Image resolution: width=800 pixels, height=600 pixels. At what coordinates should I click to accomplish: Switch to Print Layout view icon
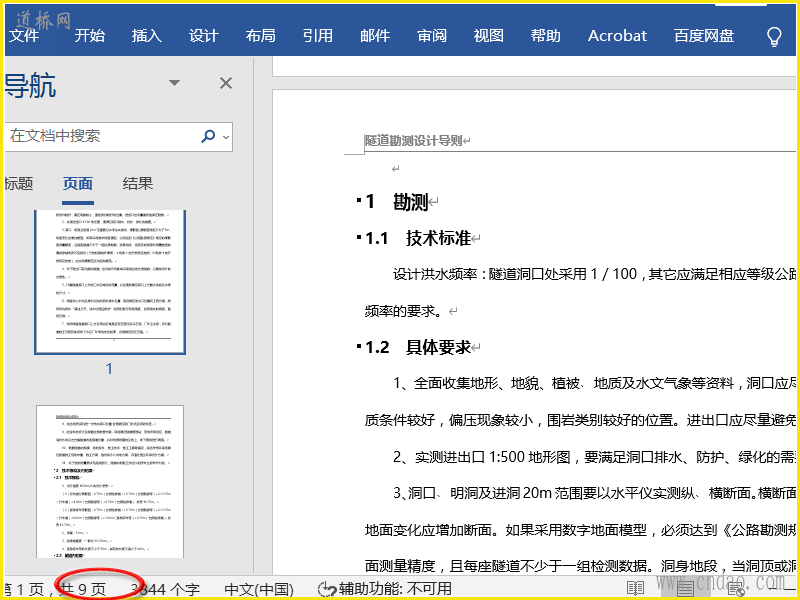(685, 589)
